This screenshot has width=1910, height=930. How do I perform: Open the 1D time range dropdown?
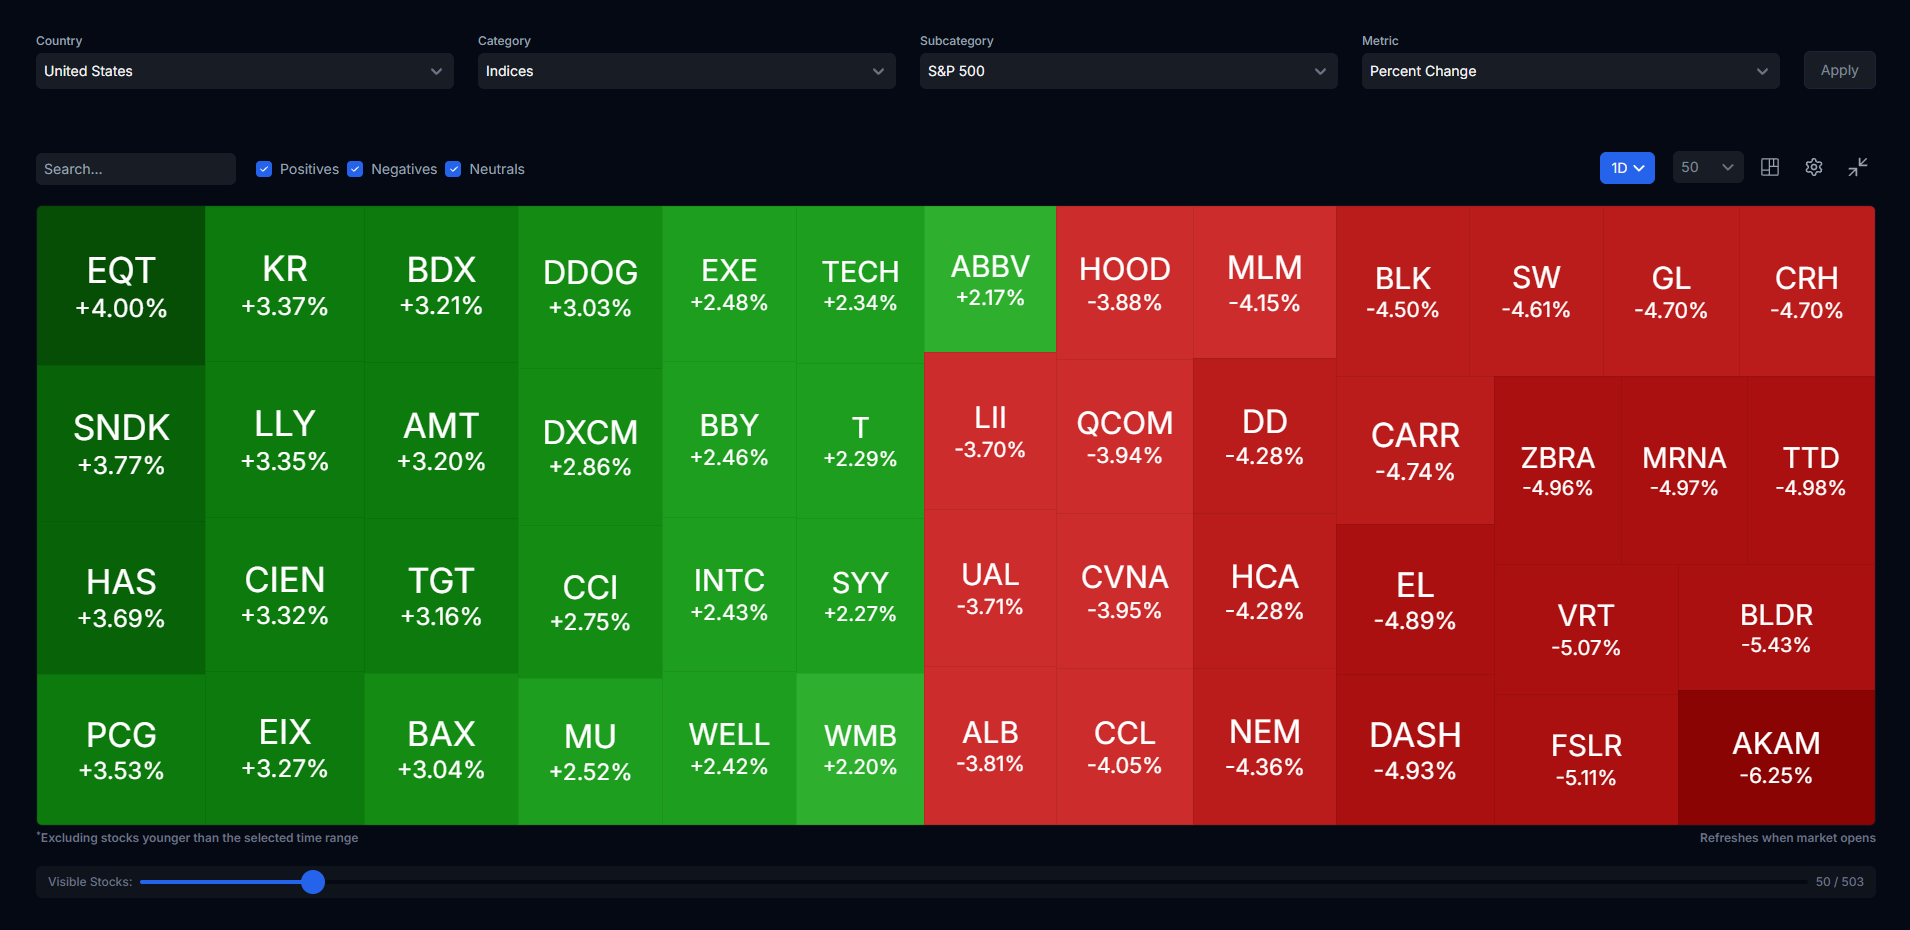pyautogui.click(x=1627, y=168)
